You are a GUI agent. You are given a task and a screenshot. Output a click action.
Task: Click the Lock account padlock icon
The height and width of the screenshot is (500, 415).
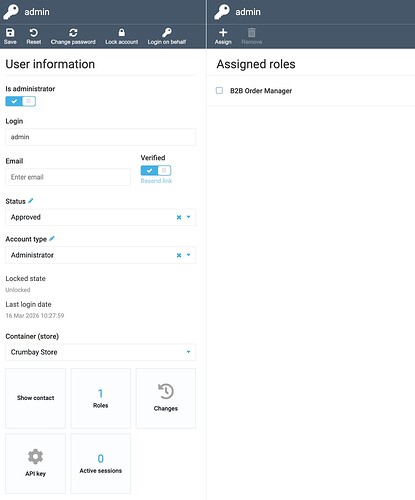coord(122,32)
